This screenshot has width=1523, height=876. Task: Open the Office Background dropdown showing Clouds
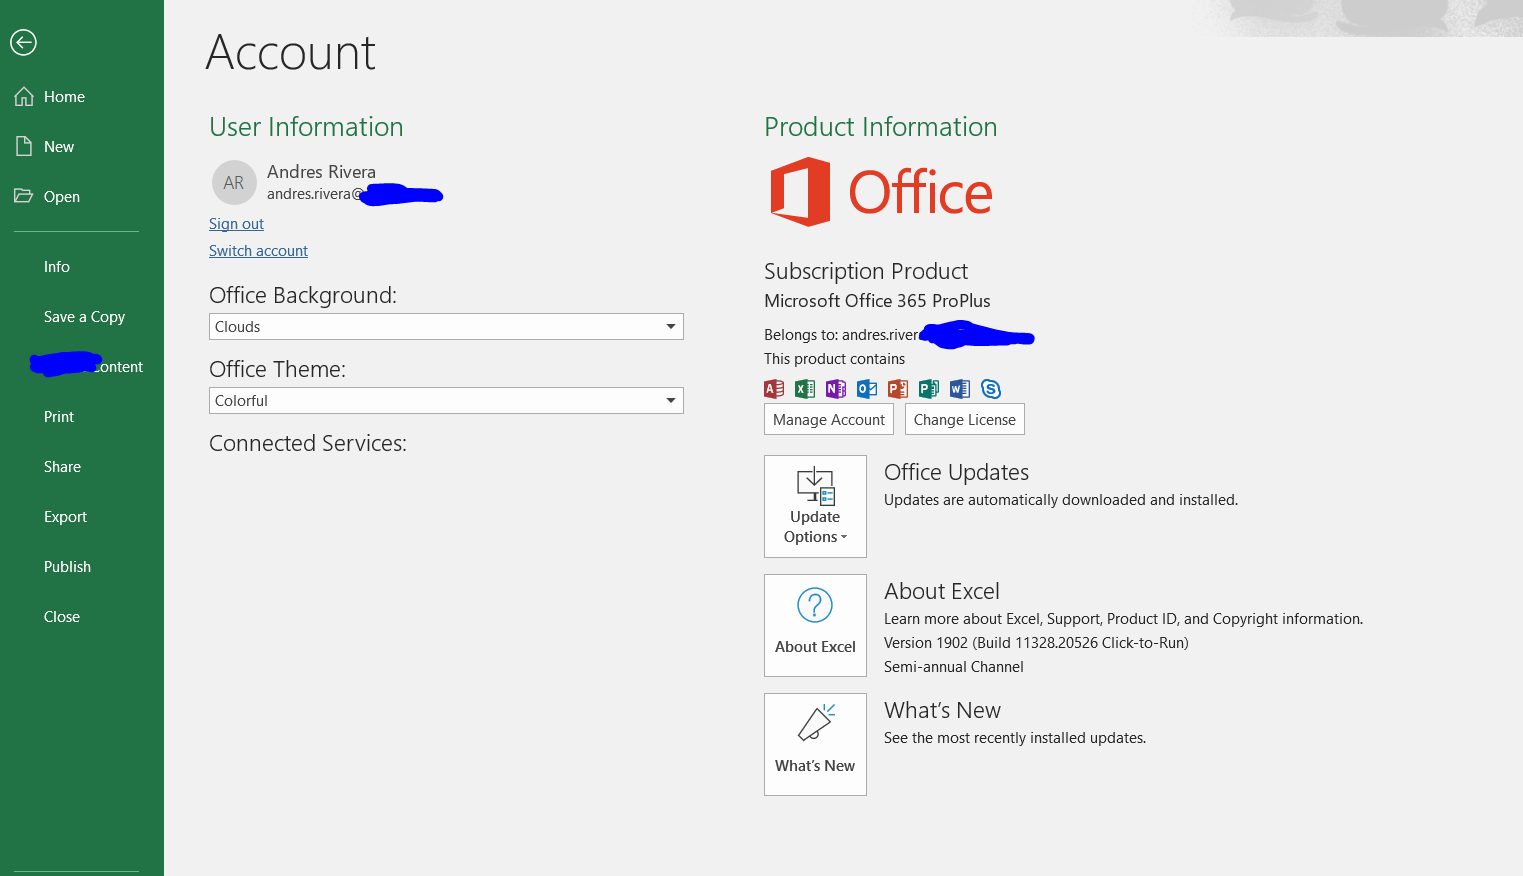click(446, 327)
